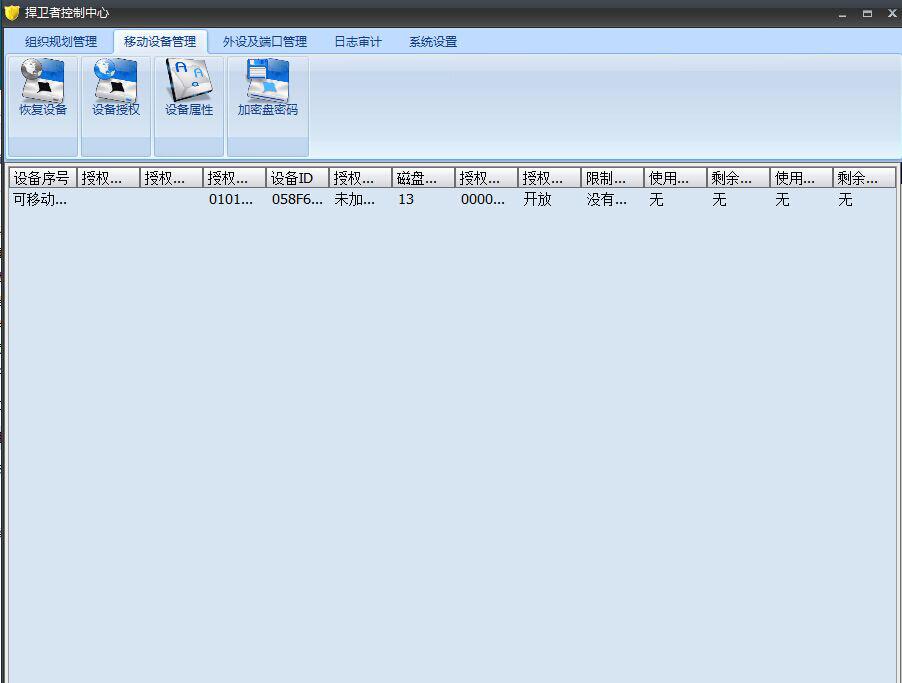The image size is (902, 683).
Task: Switch to the 组织规划管理 tab
Action: point(61,42)
